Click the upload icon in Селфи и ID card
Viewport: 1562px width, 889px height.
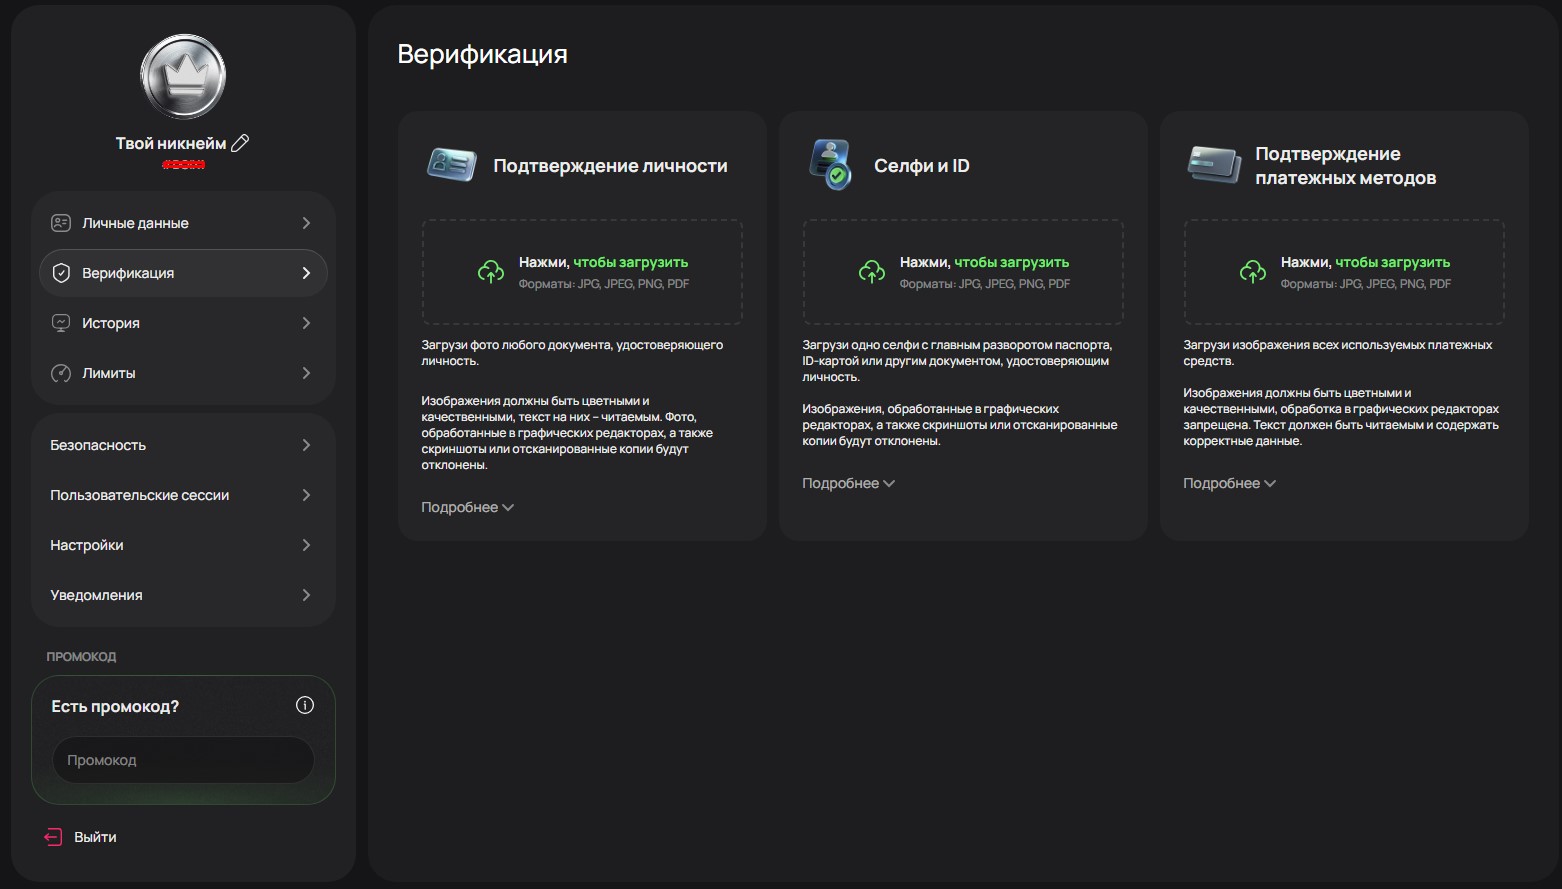coord(871,271)
